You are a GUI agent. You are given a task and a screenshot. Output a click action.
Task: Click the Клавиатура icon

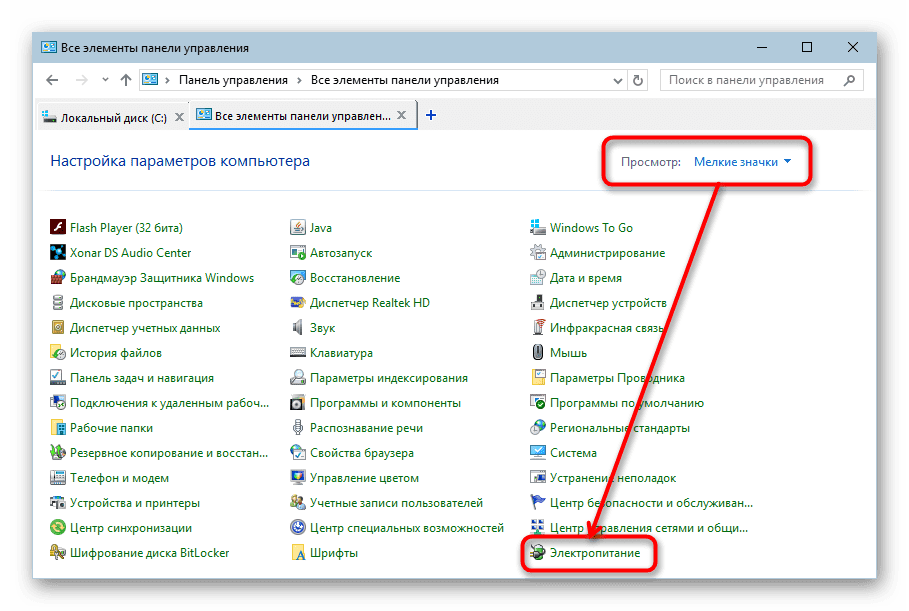click(x=297, y=352)
